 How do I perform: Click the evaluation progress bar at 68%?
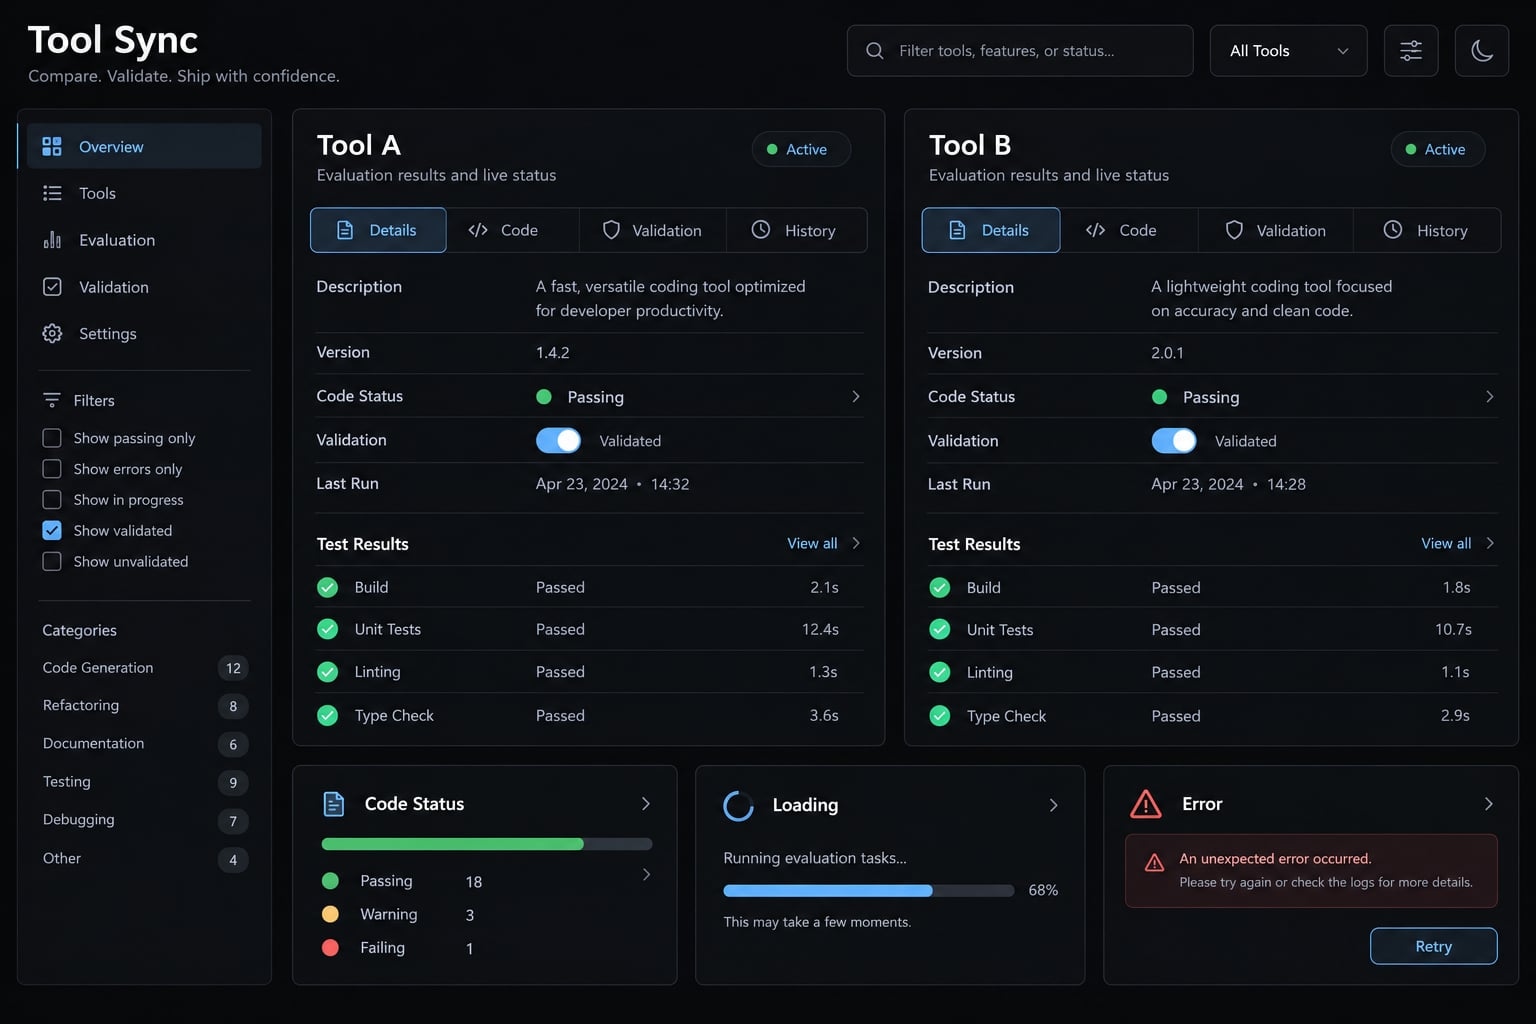point(868,890)
